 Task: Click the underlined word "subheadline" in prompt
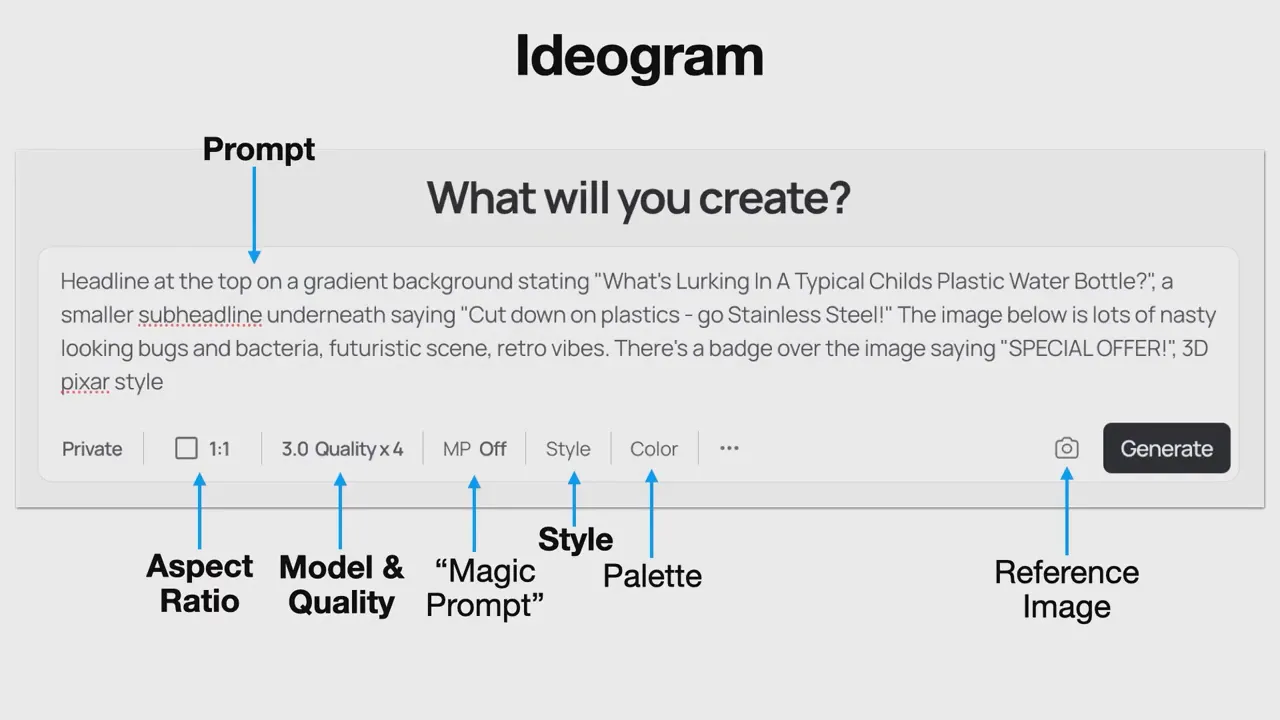click(x=200, y=315)
